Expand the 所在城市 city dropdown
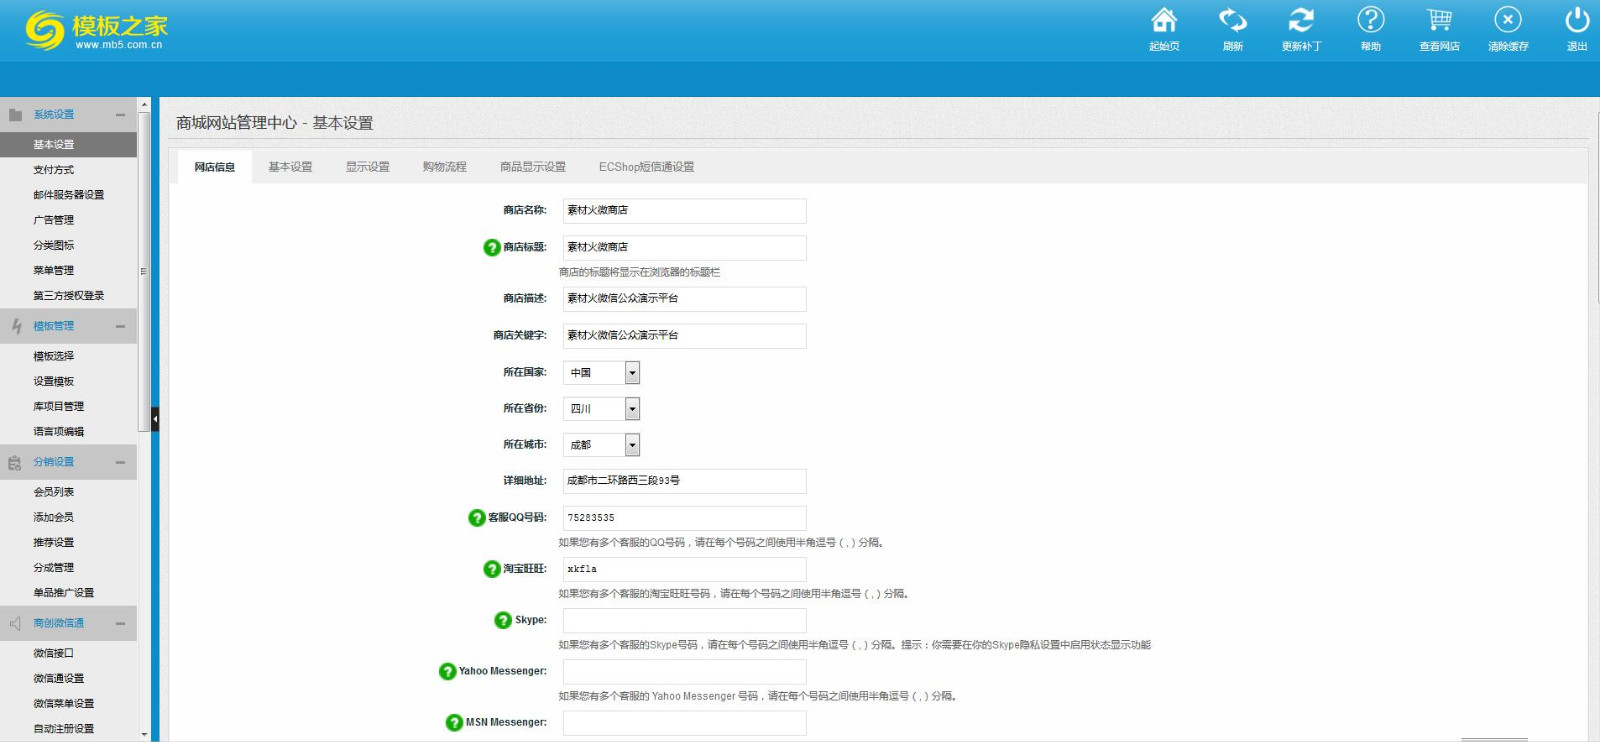This screenshot has height=742, width=1600. click(632, 445)
